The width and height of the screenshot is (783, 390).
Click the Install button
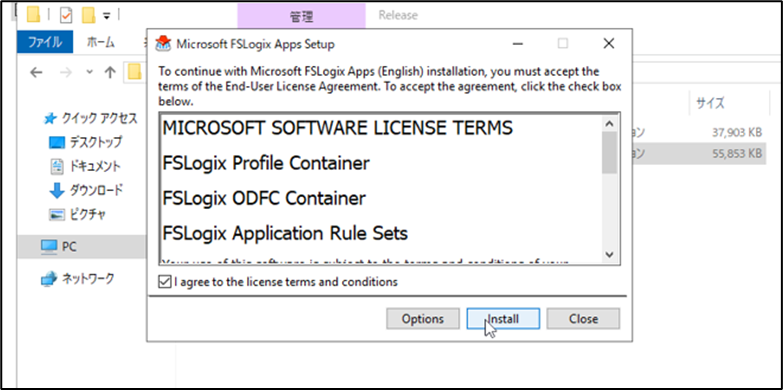pyautogui.click(x=503, y=319)
